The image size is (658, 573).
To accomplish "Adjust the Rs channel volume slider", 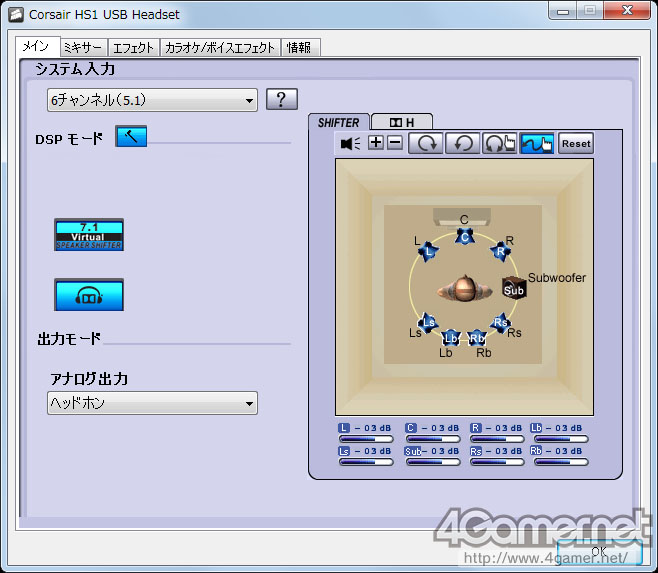I will click(x=497, y=462).
